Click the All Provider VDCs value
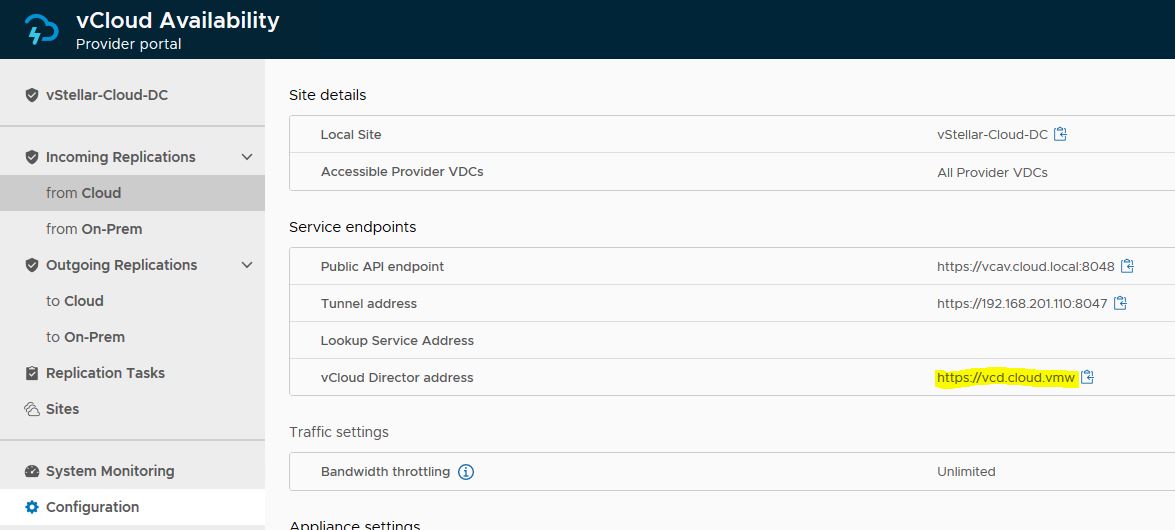 point(992,172)
